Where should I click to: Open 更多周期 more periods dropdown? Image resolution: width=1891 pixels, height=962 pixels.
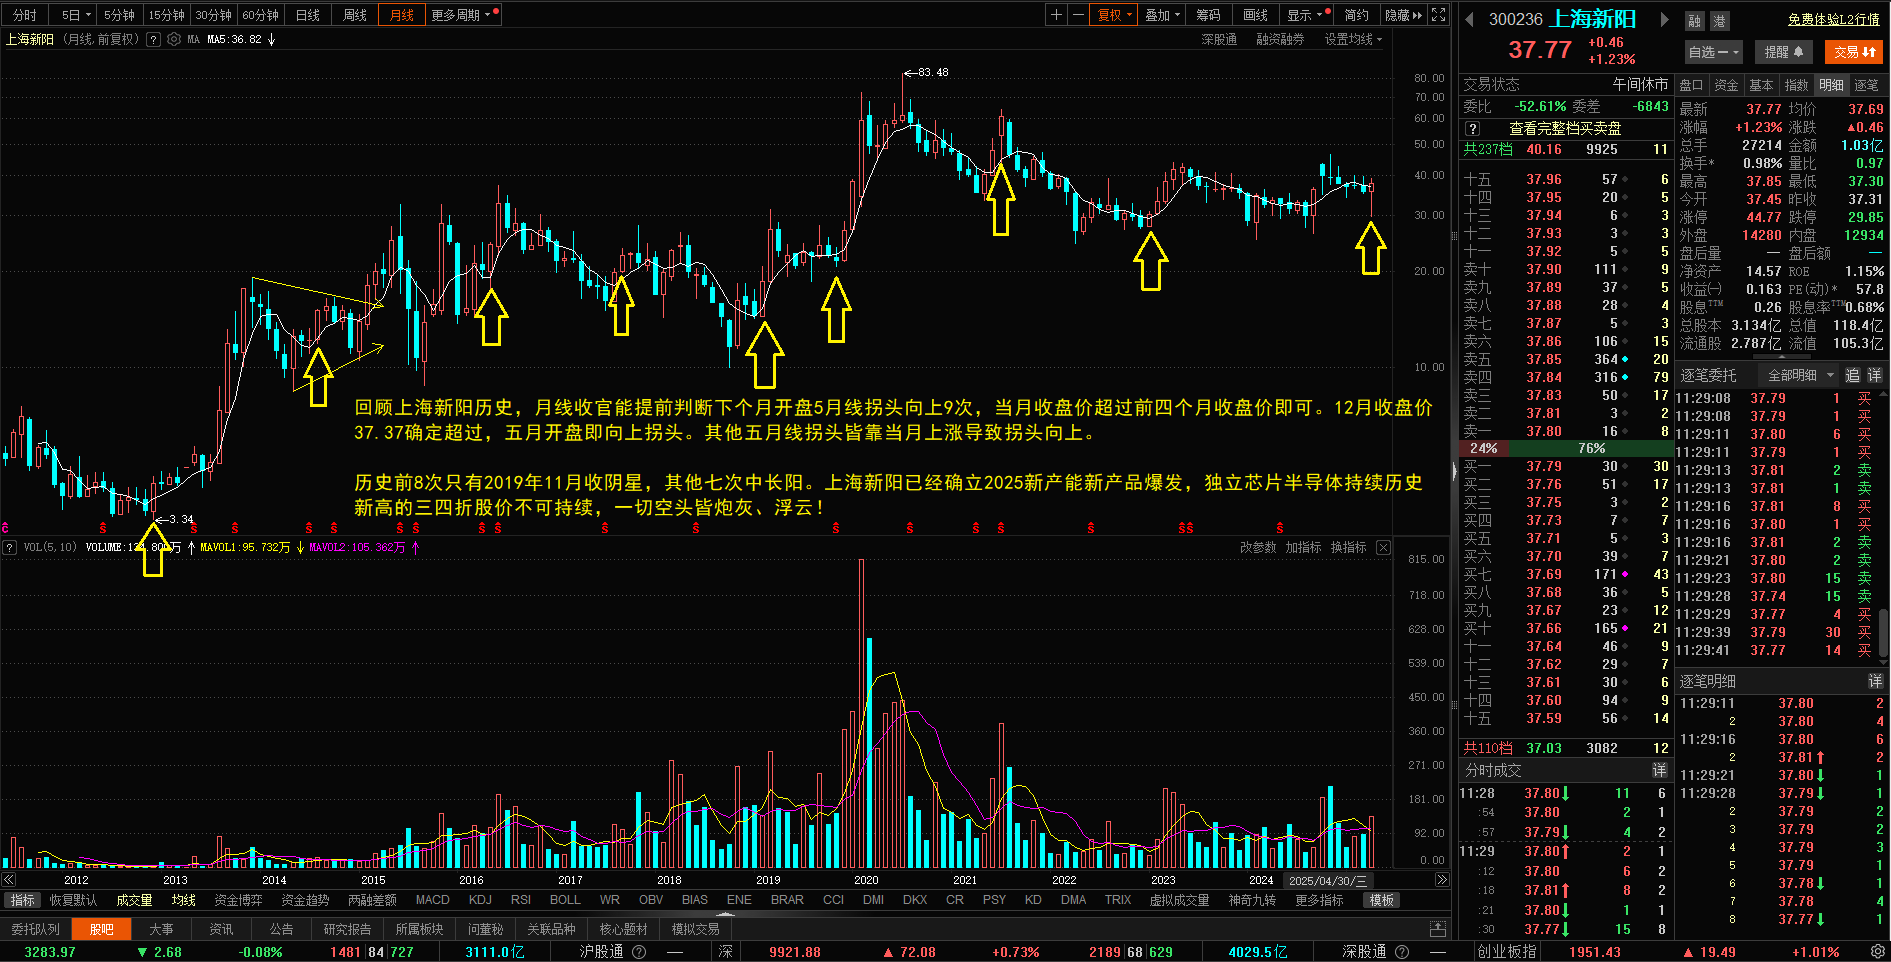tap(463, 15)
